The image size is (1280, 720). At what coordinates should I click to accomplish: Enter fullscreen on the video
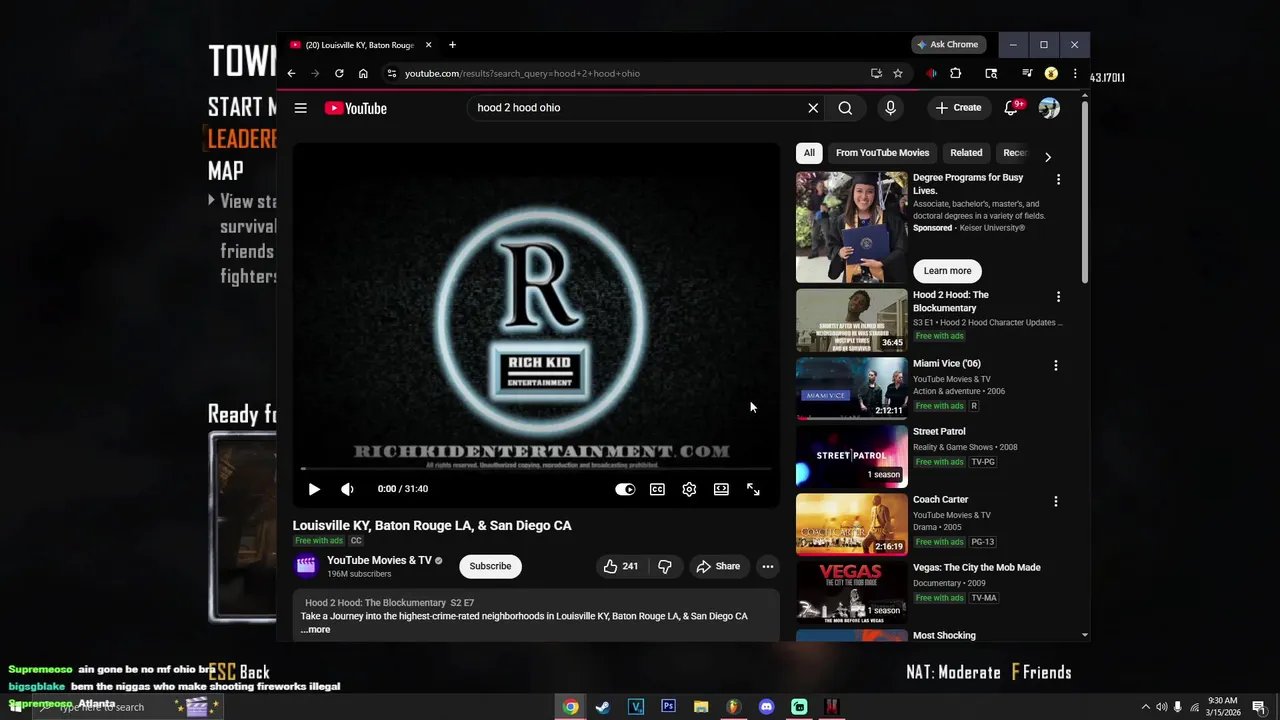click(x=753, y=489)
